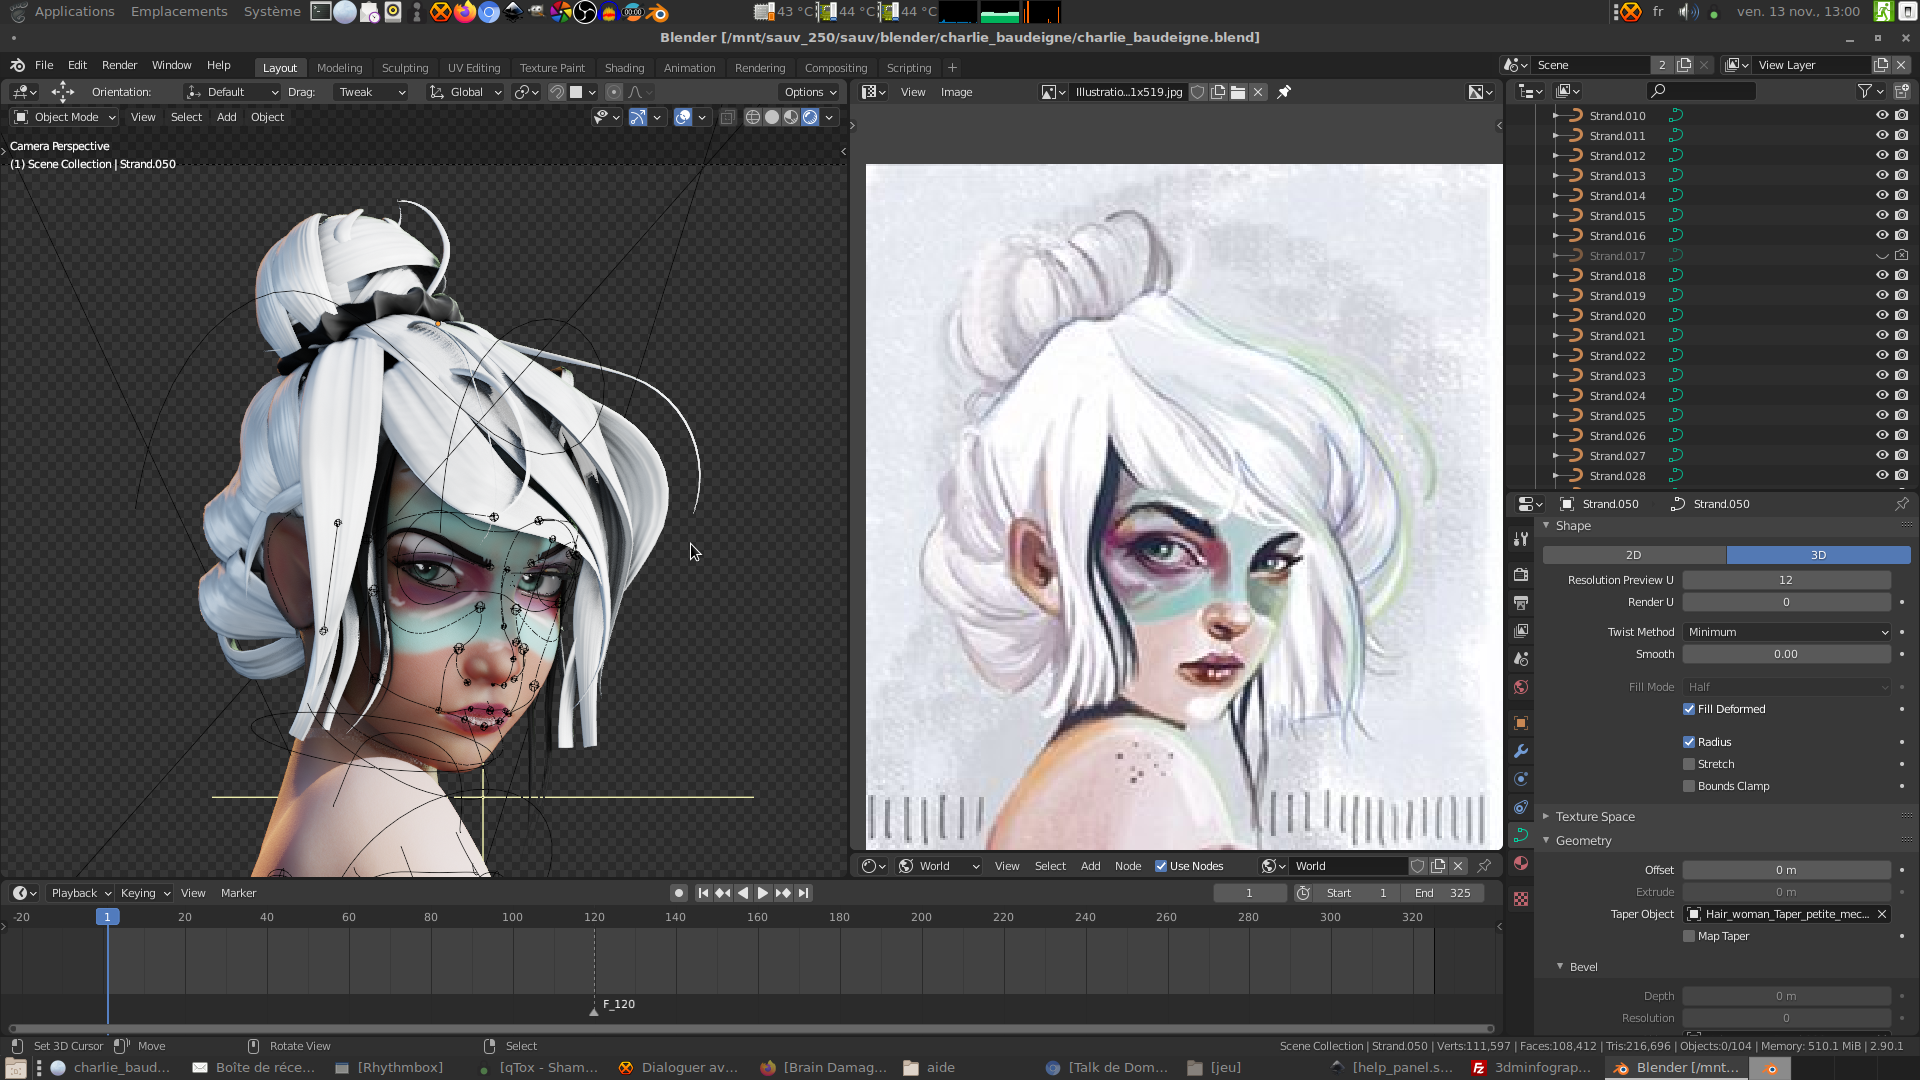Open the Tool properties tab
The height and width of the screenshot is (1080, 1920).
pos(1521,539)
